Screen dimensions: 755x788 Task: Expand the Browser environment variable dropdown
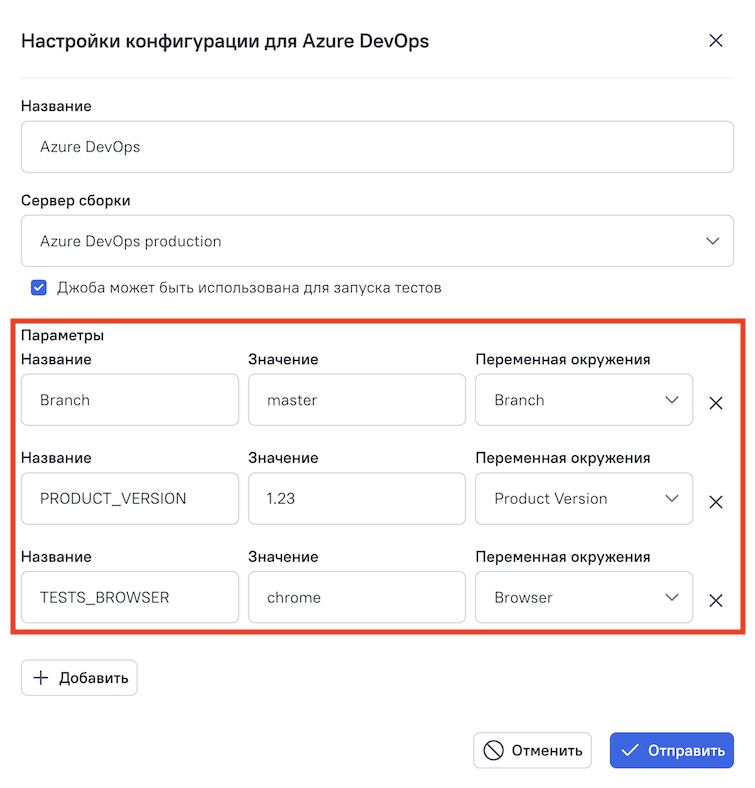(x=583, y=597)
